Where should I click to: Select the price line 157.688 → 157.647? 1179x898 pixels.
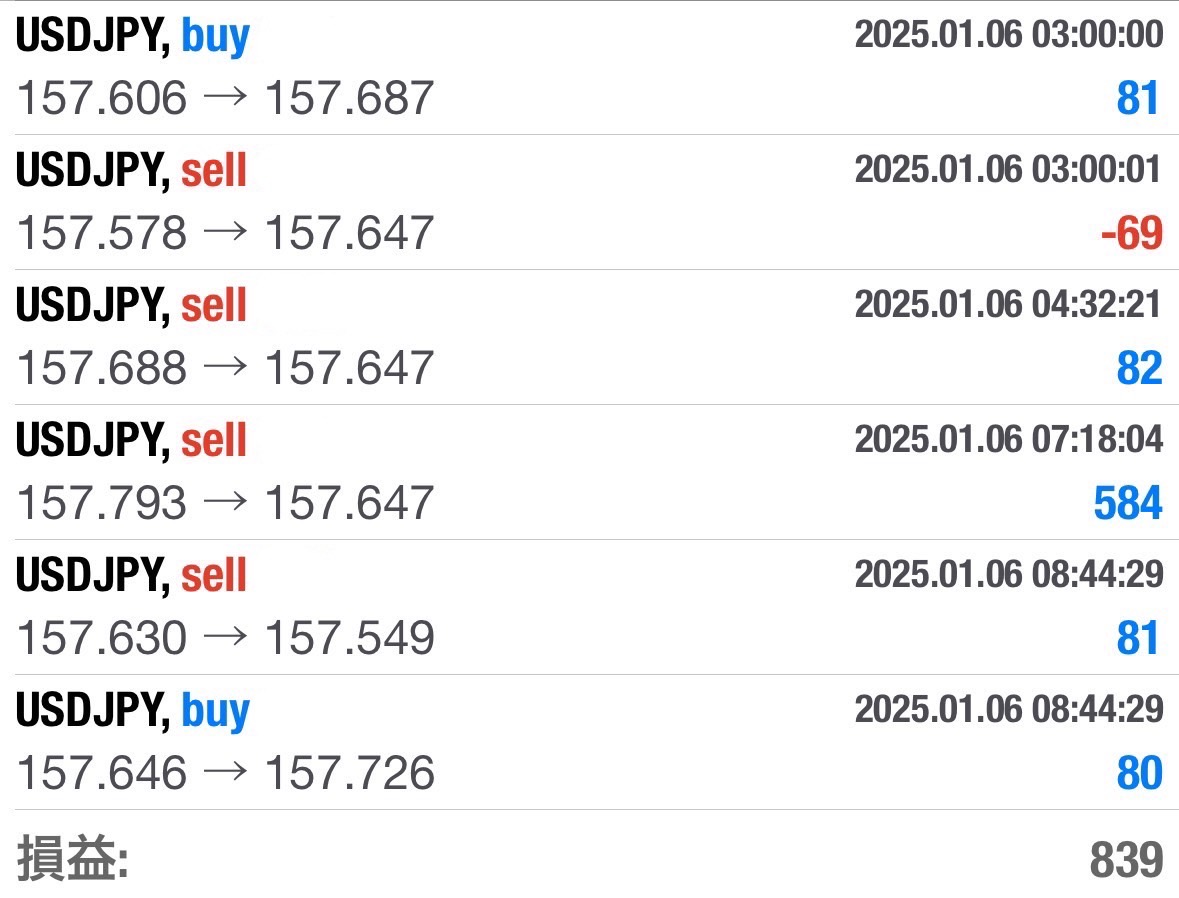click(x=226, y=368)
